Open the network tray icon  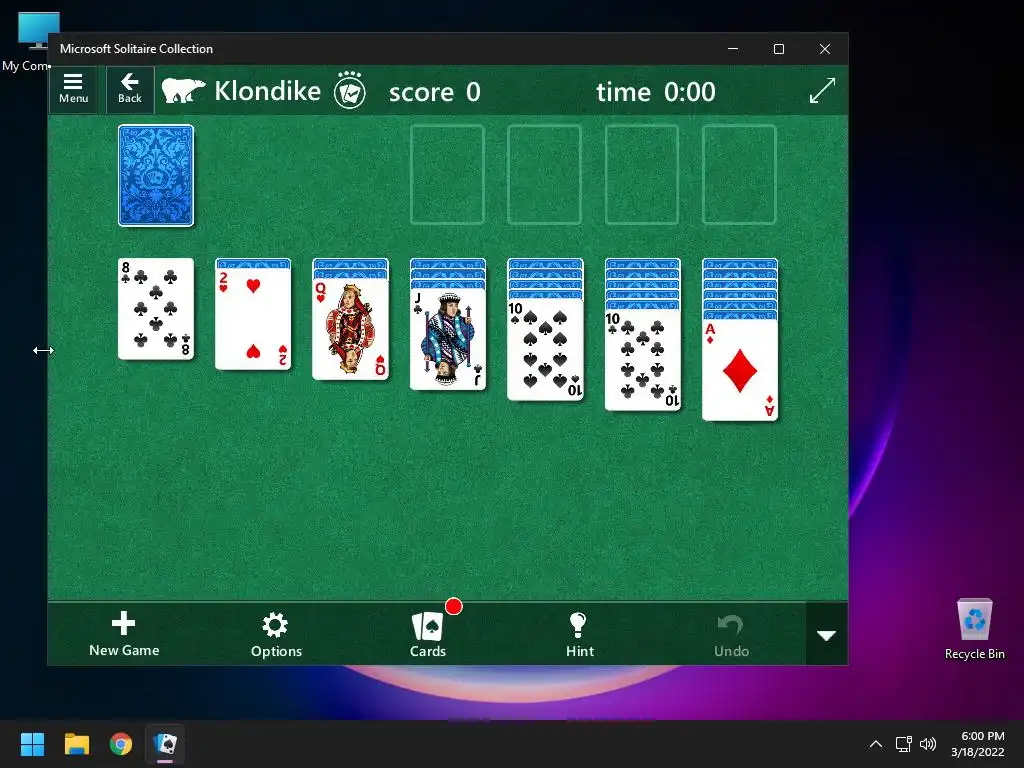(903, 744)
